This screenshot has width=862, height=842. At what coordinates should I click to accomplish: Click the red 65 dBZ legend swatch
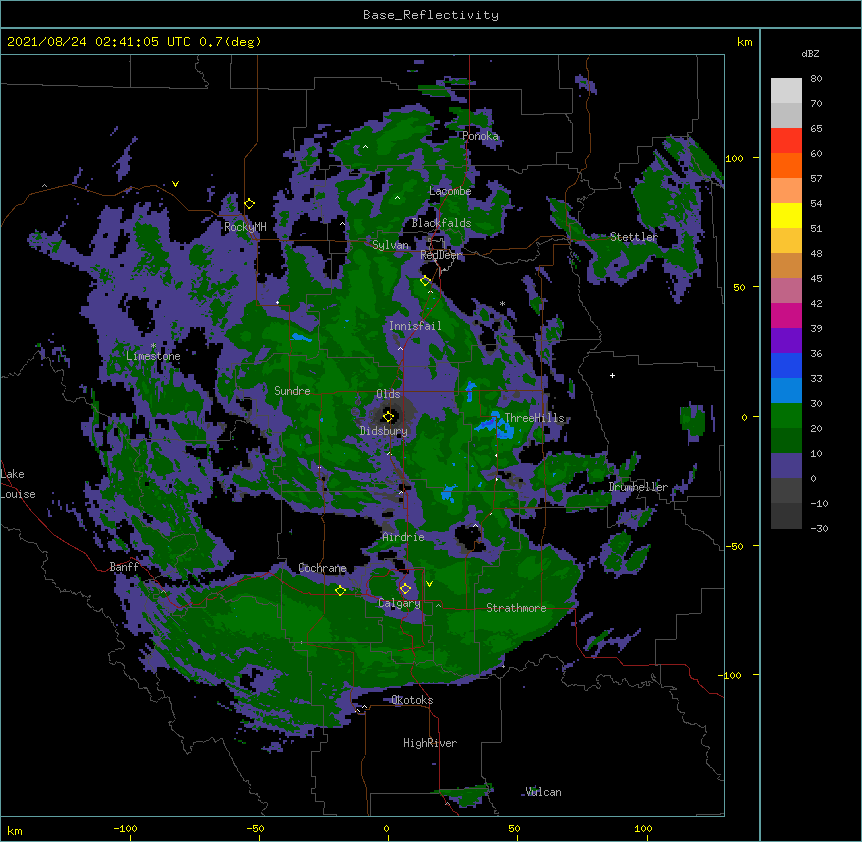click(x=786, y=141)
